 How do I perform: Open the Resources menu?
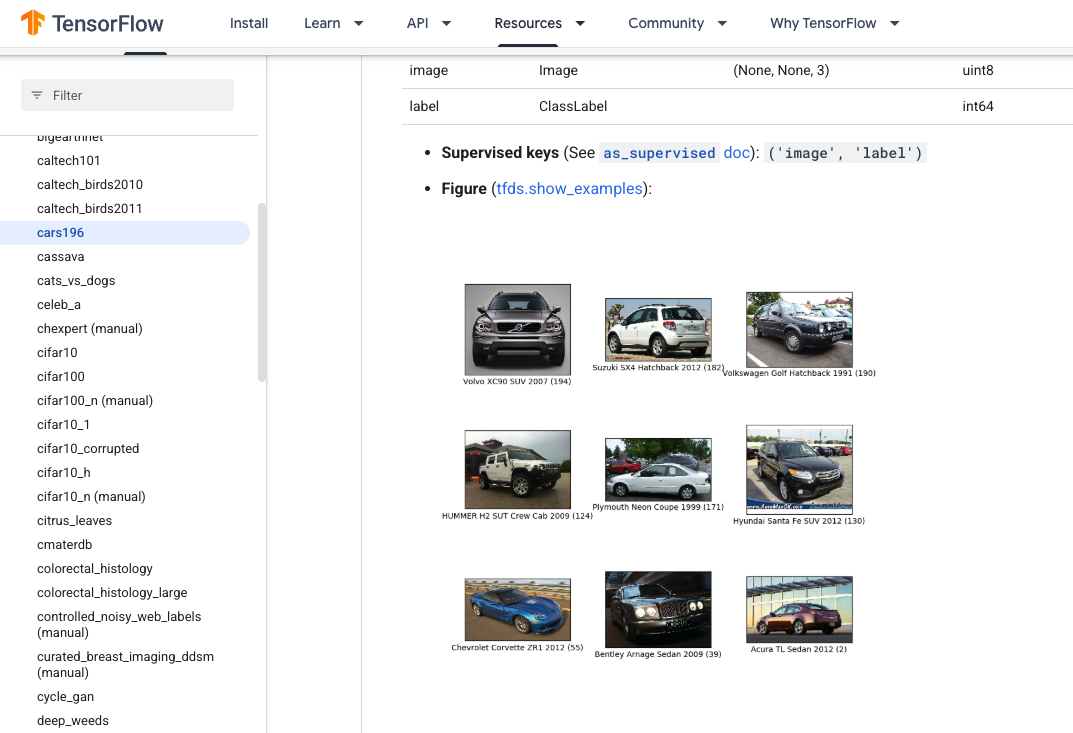pyautogui.click(x=528, y=23)
